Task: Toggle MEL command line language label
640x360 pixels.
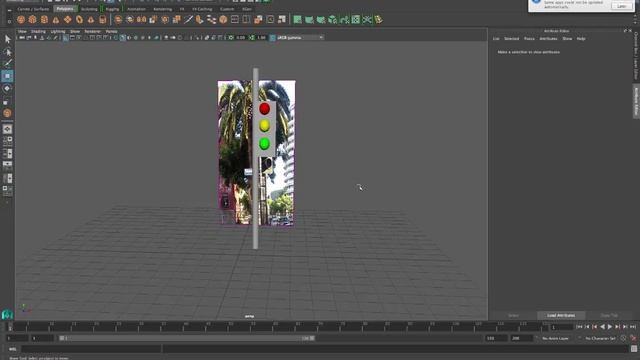Action: click(x=13, y=349)
